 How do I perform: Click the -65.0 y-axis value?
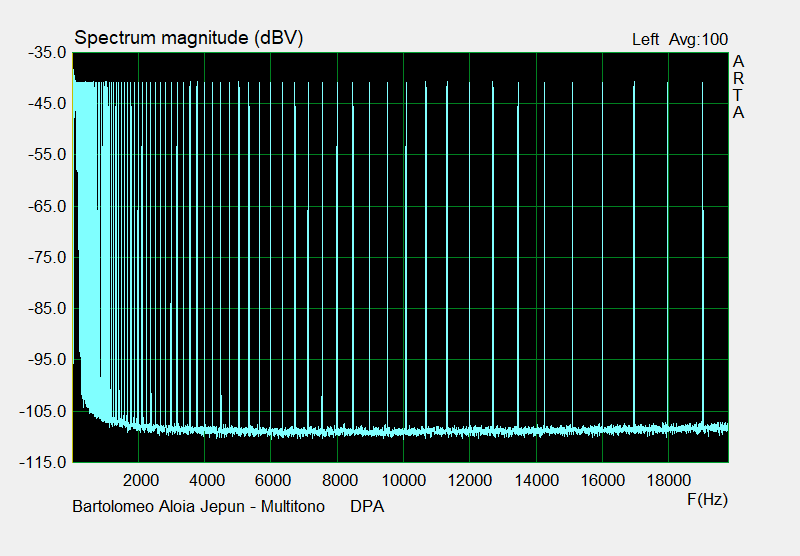pos(47,207)
